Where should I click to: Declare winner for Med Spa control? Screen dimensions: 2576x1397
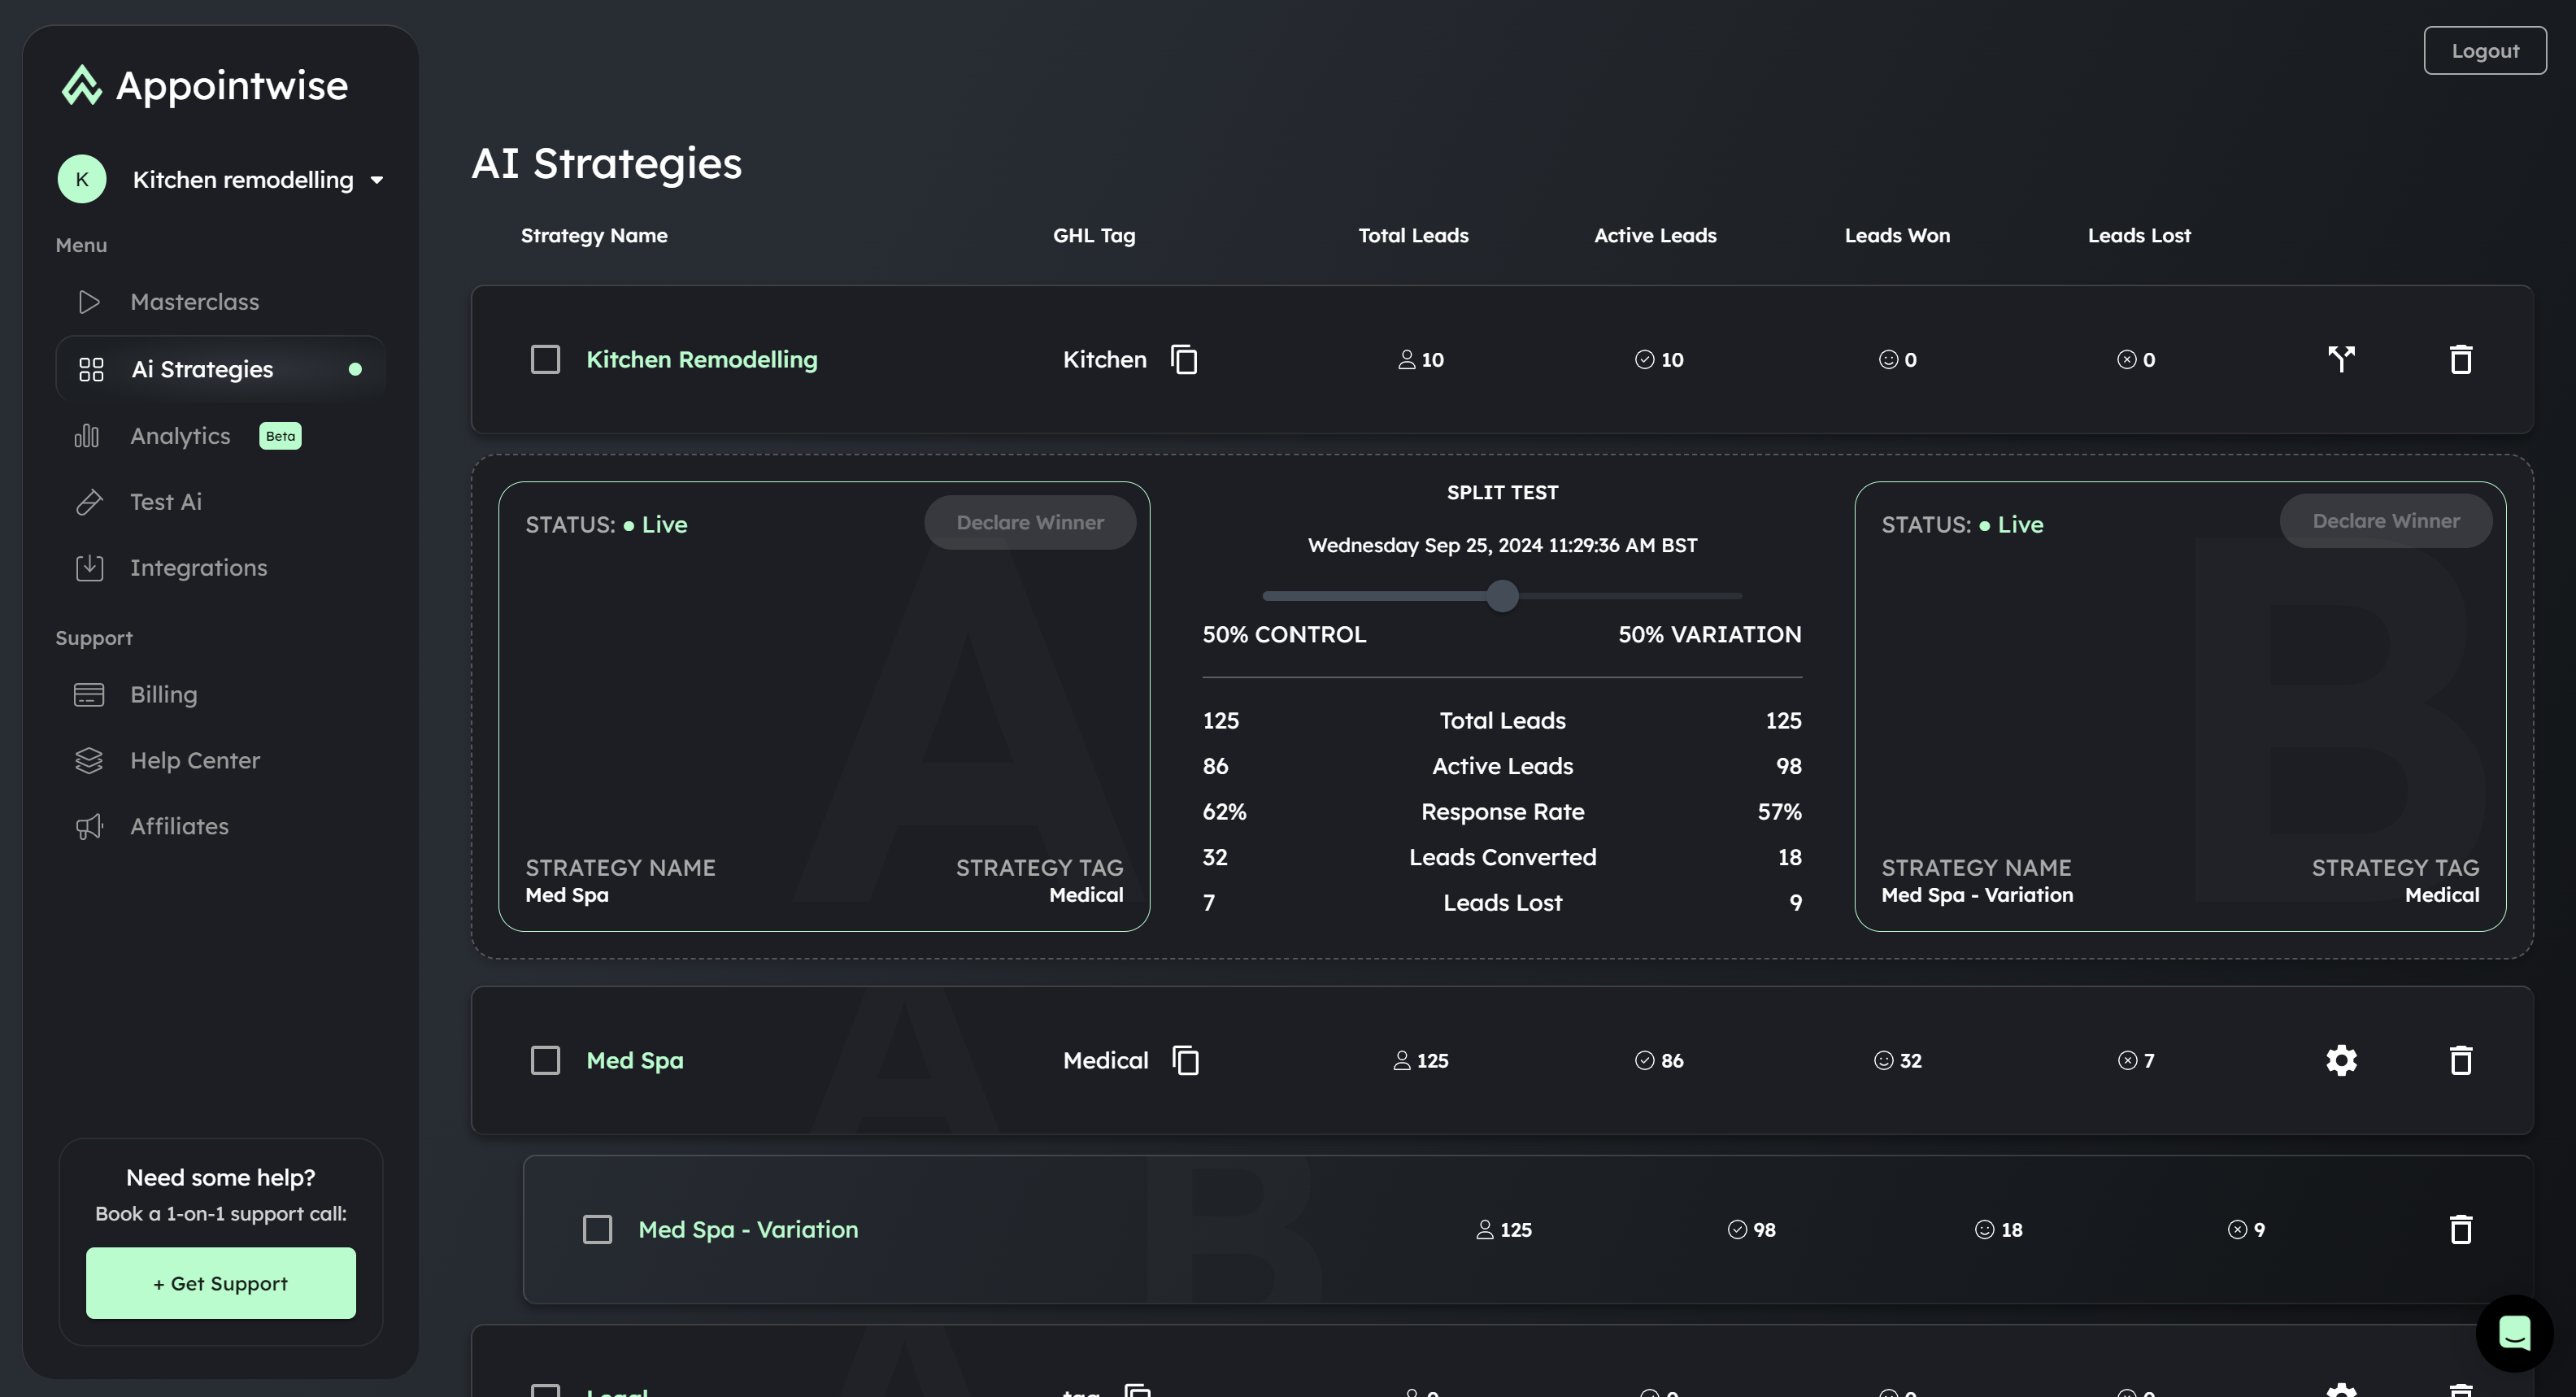tap(1030, 522)
